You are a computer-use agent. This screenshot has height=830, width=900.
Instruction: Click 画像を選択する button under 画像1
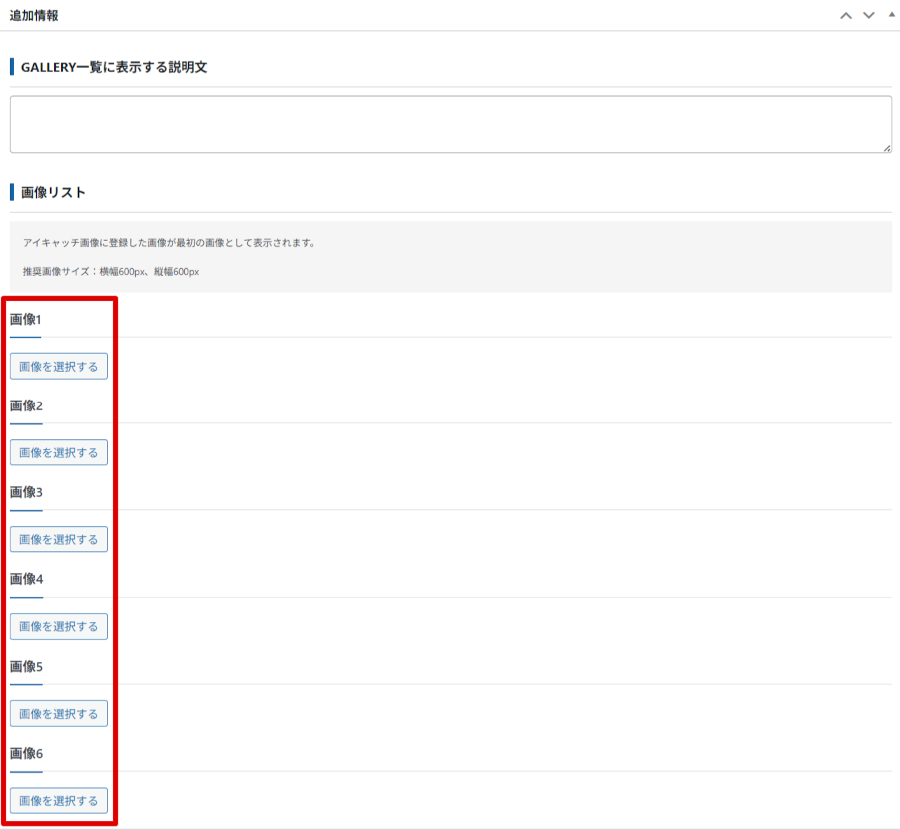pyautogui.click(x=59, y=367)
